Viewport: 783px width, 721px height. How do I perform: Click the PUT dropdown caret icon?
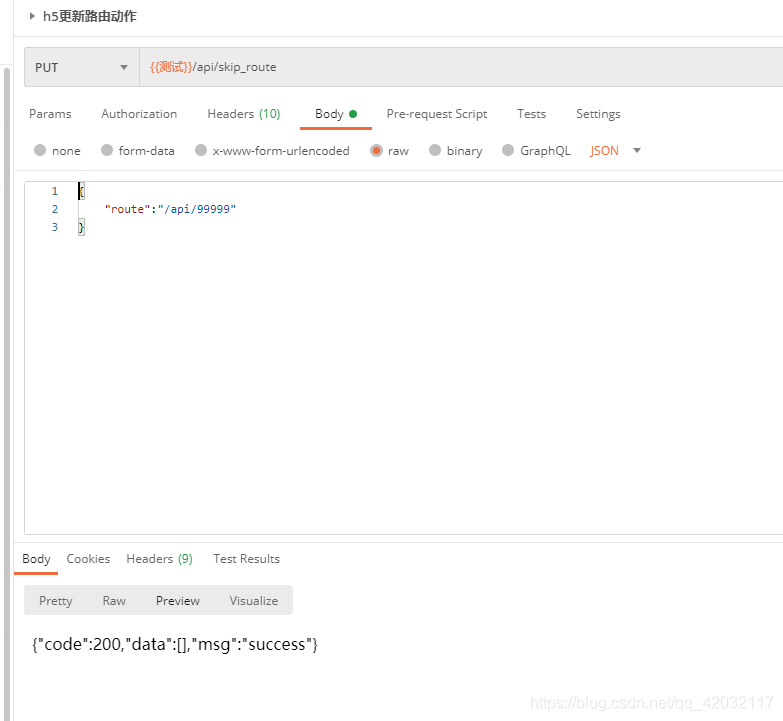[124, 67]
